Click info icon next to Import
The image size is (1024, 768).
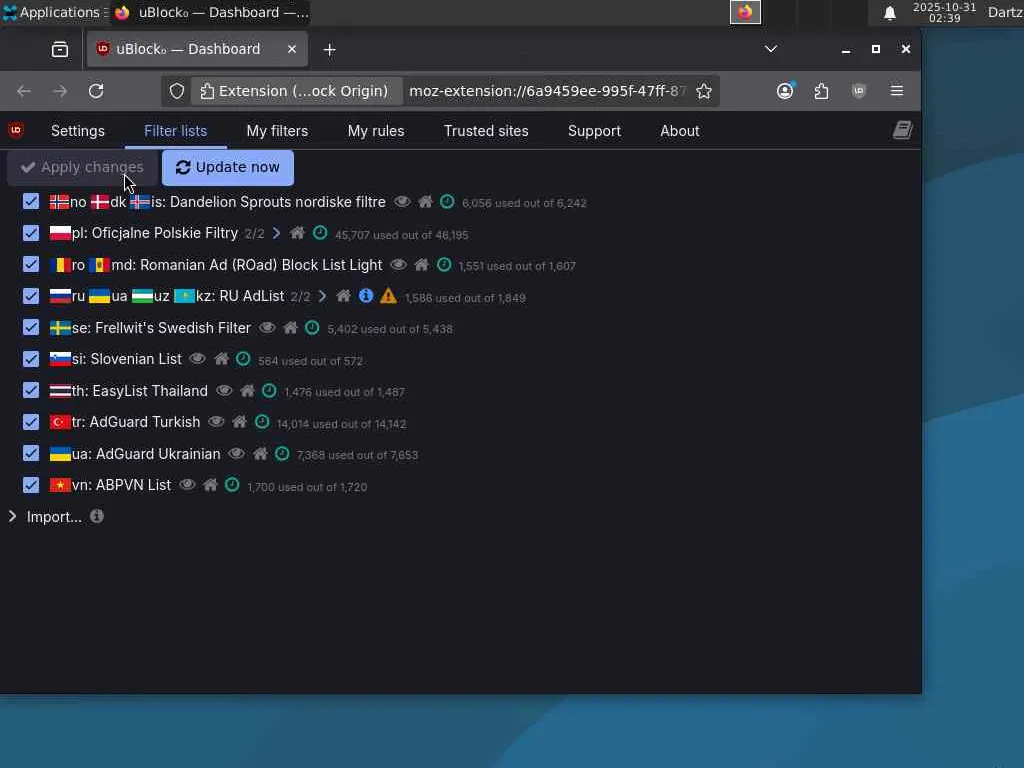tap(97, 516)
